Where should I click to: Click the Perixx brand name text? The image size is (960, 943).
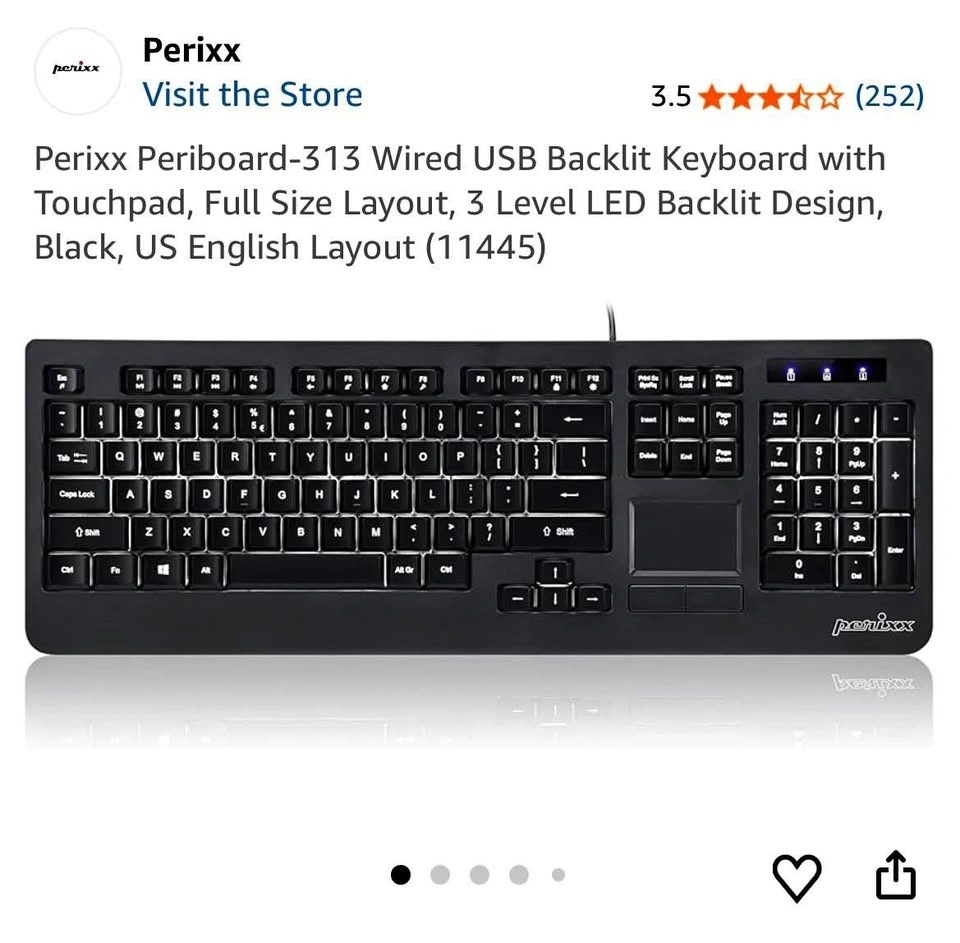191,50
